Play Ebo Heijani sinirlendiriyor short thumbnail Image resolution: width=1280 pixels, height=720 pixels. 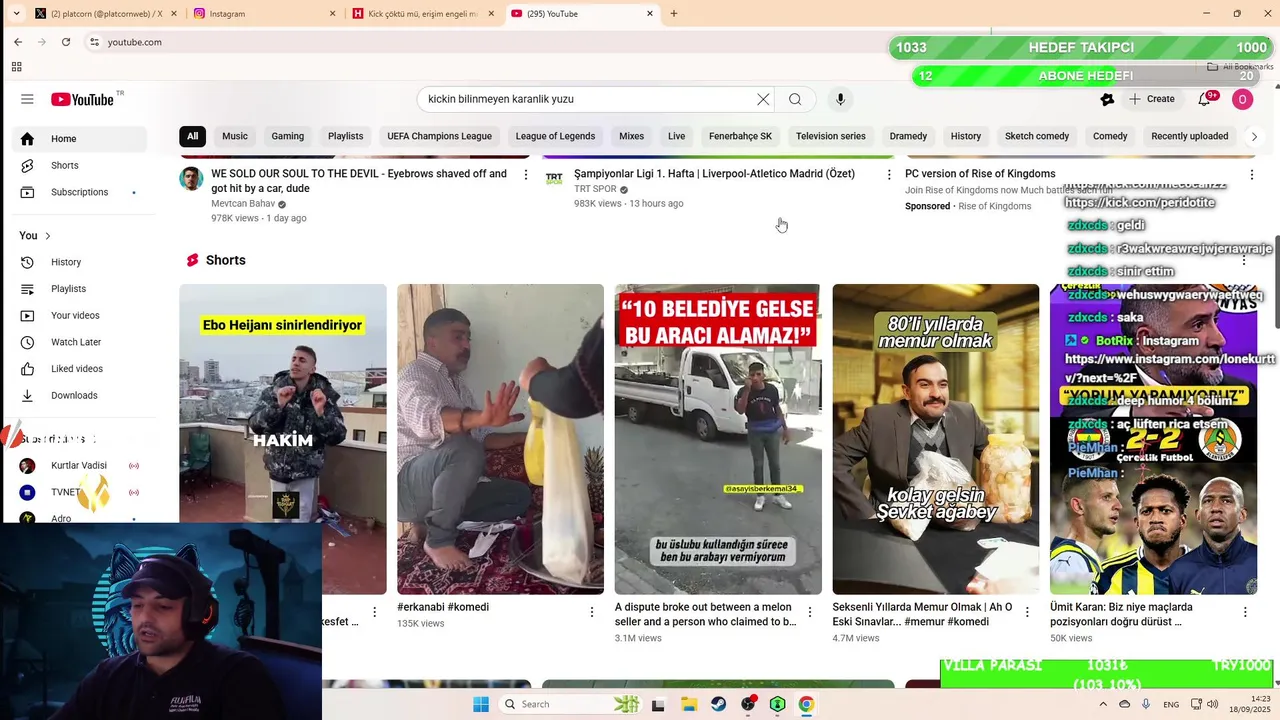coord(283,439)
